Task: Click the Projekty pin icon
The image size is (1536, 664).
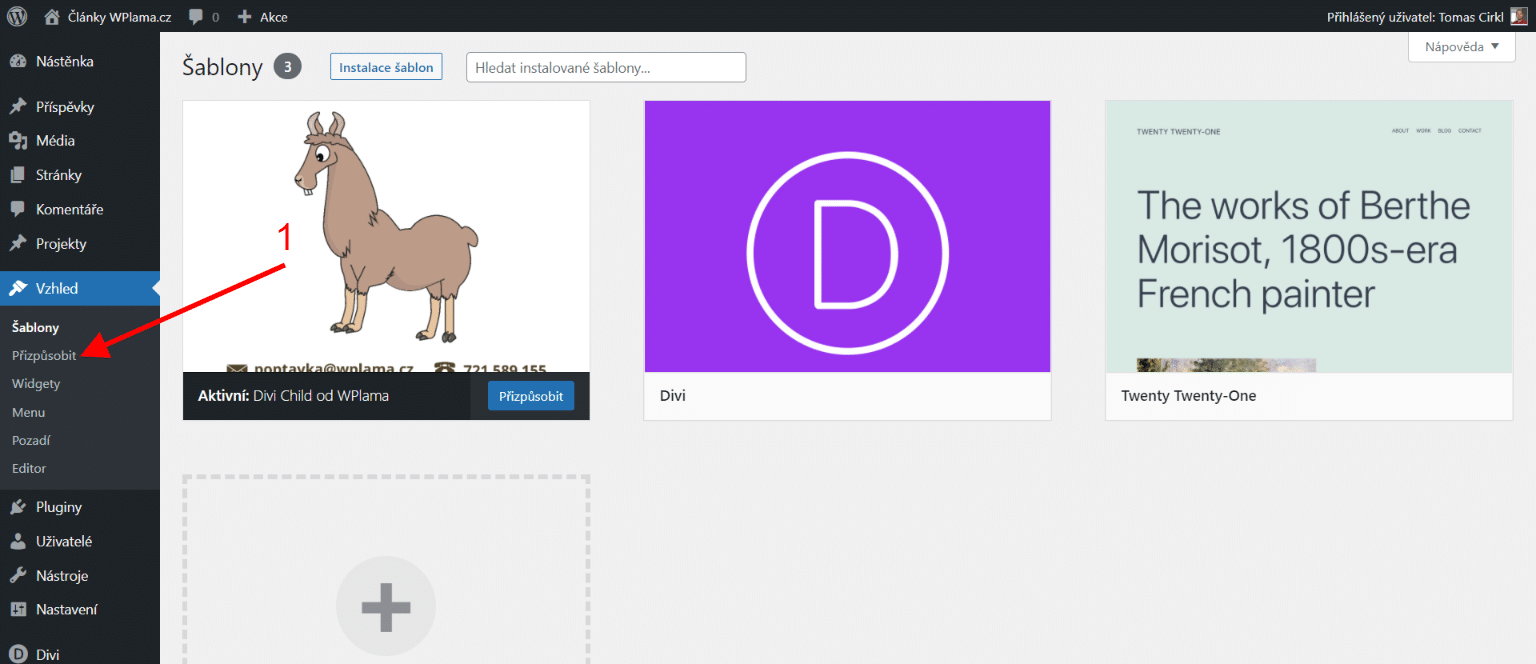Action: (18, 244)
